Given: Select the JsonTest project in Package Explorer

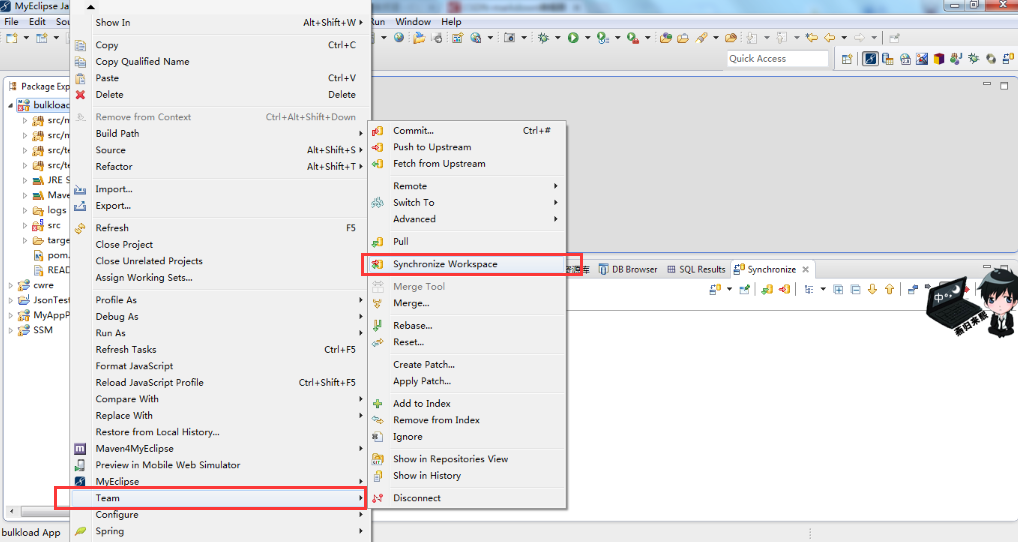Looking at the screenshot, I should click(51, 301).
